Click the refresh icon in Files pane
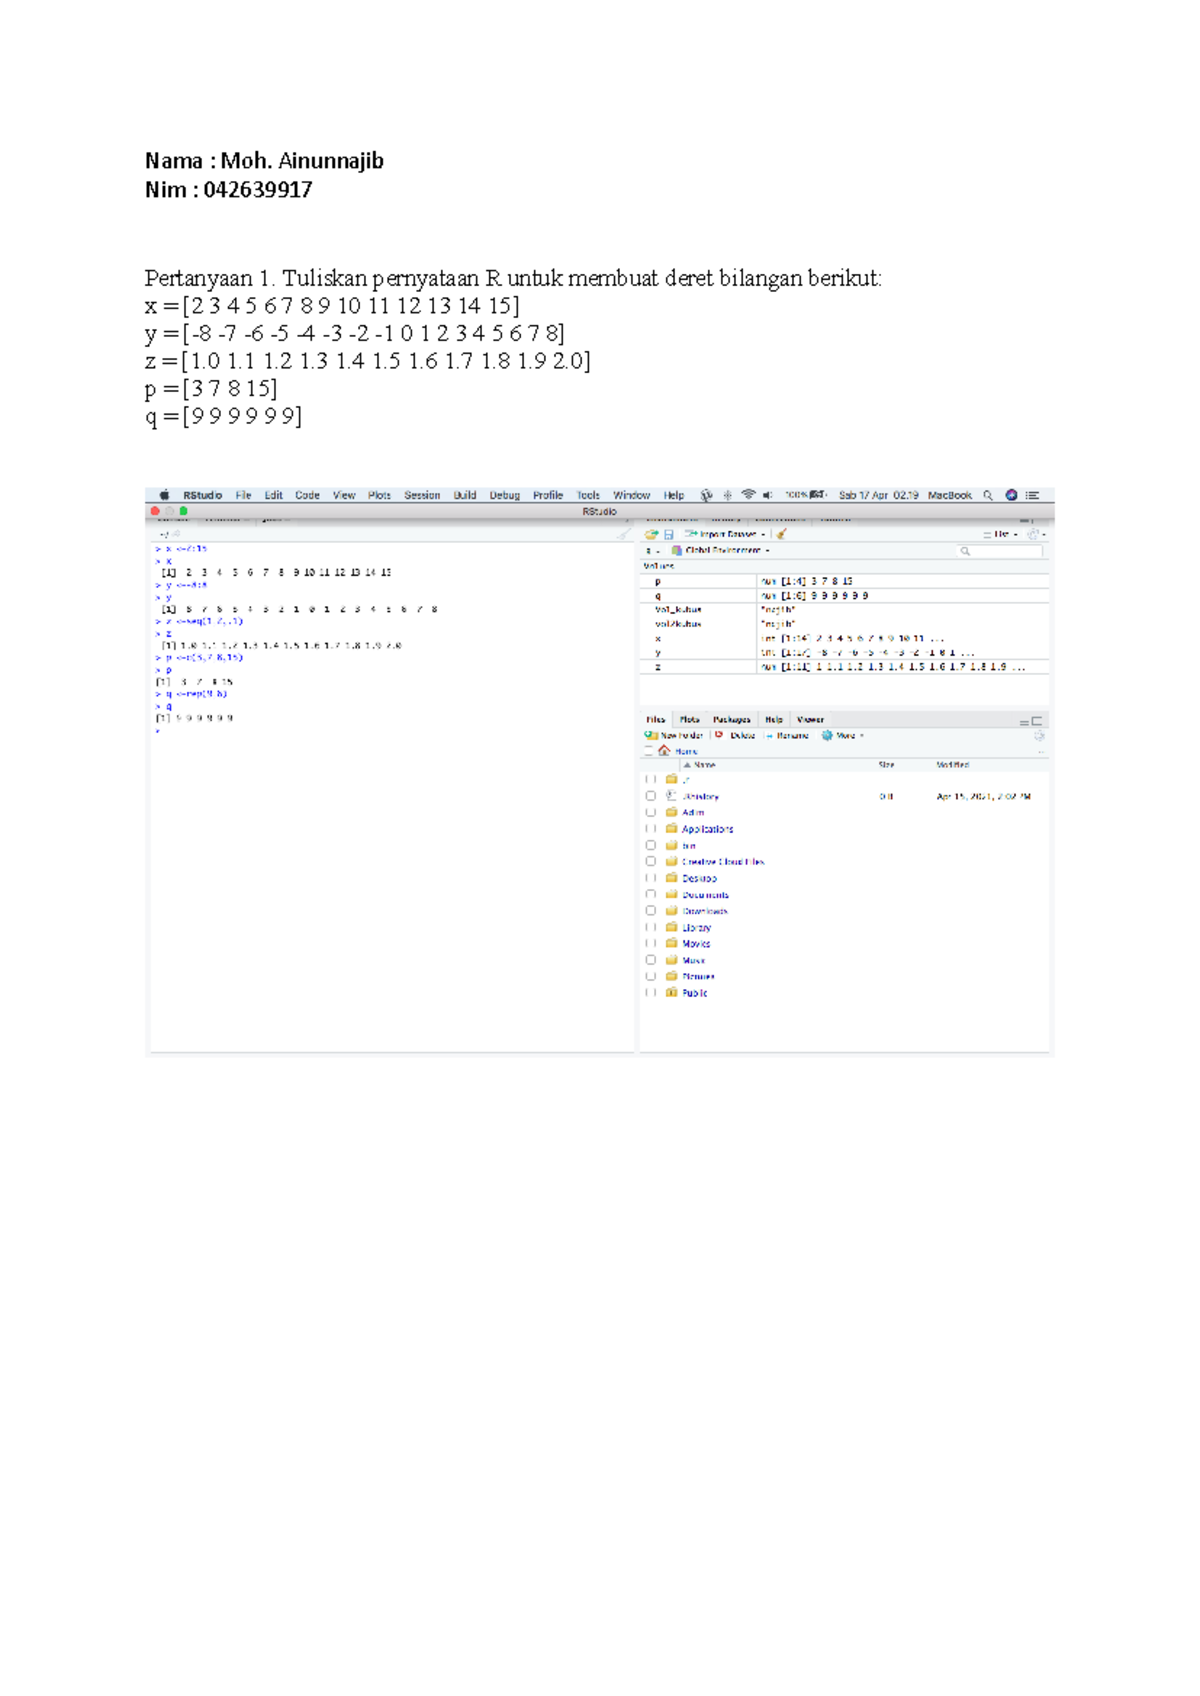This screenshot has height=1696, width=1200. (1039, 735)
